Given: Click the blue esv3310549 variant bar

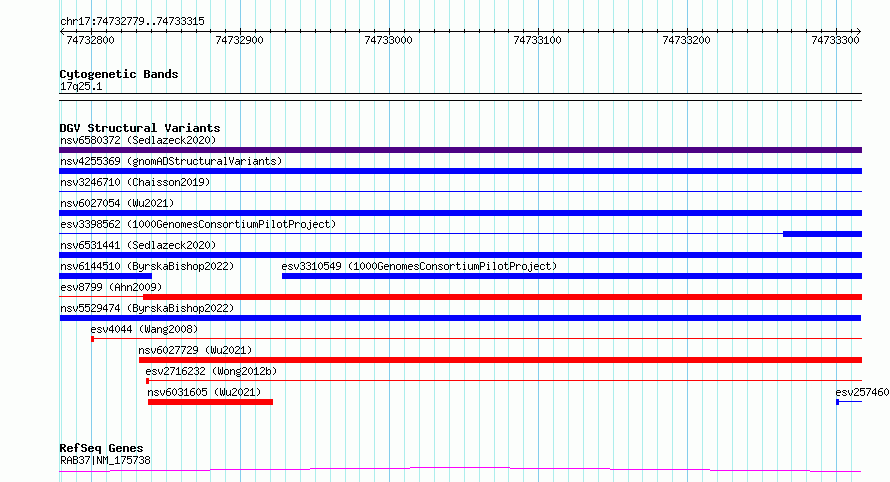Looking at the screenshot, I should [572, 276].
